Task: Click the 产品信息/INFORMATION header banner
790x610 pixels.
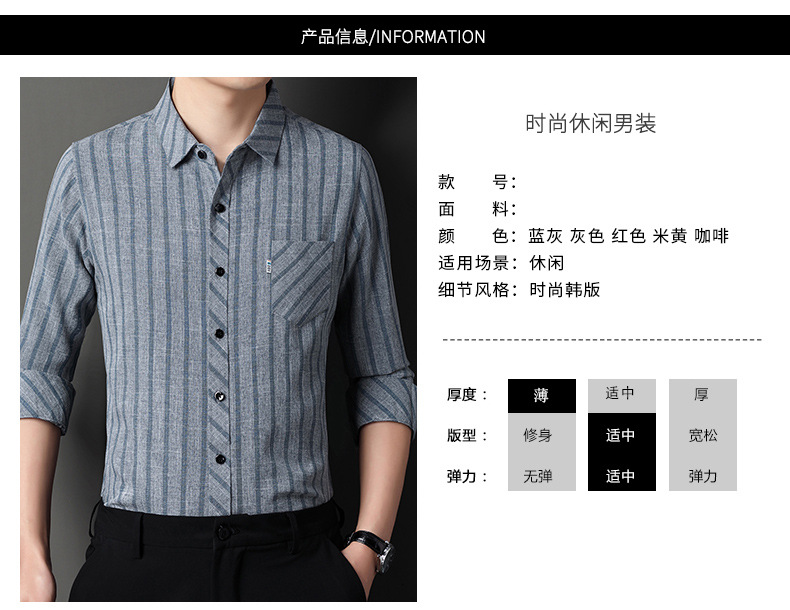Action: [x=395, y=35]
